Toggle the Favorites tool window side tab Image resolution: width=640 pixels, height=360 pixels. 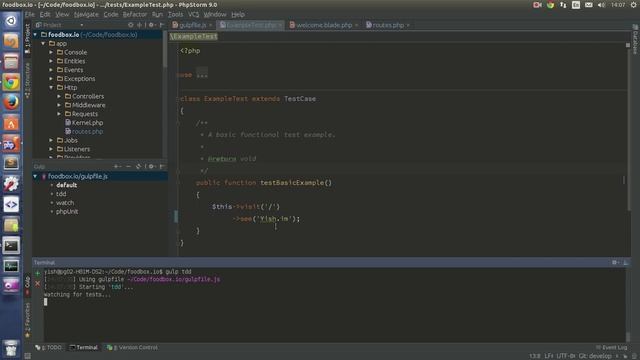coord(27,320)
